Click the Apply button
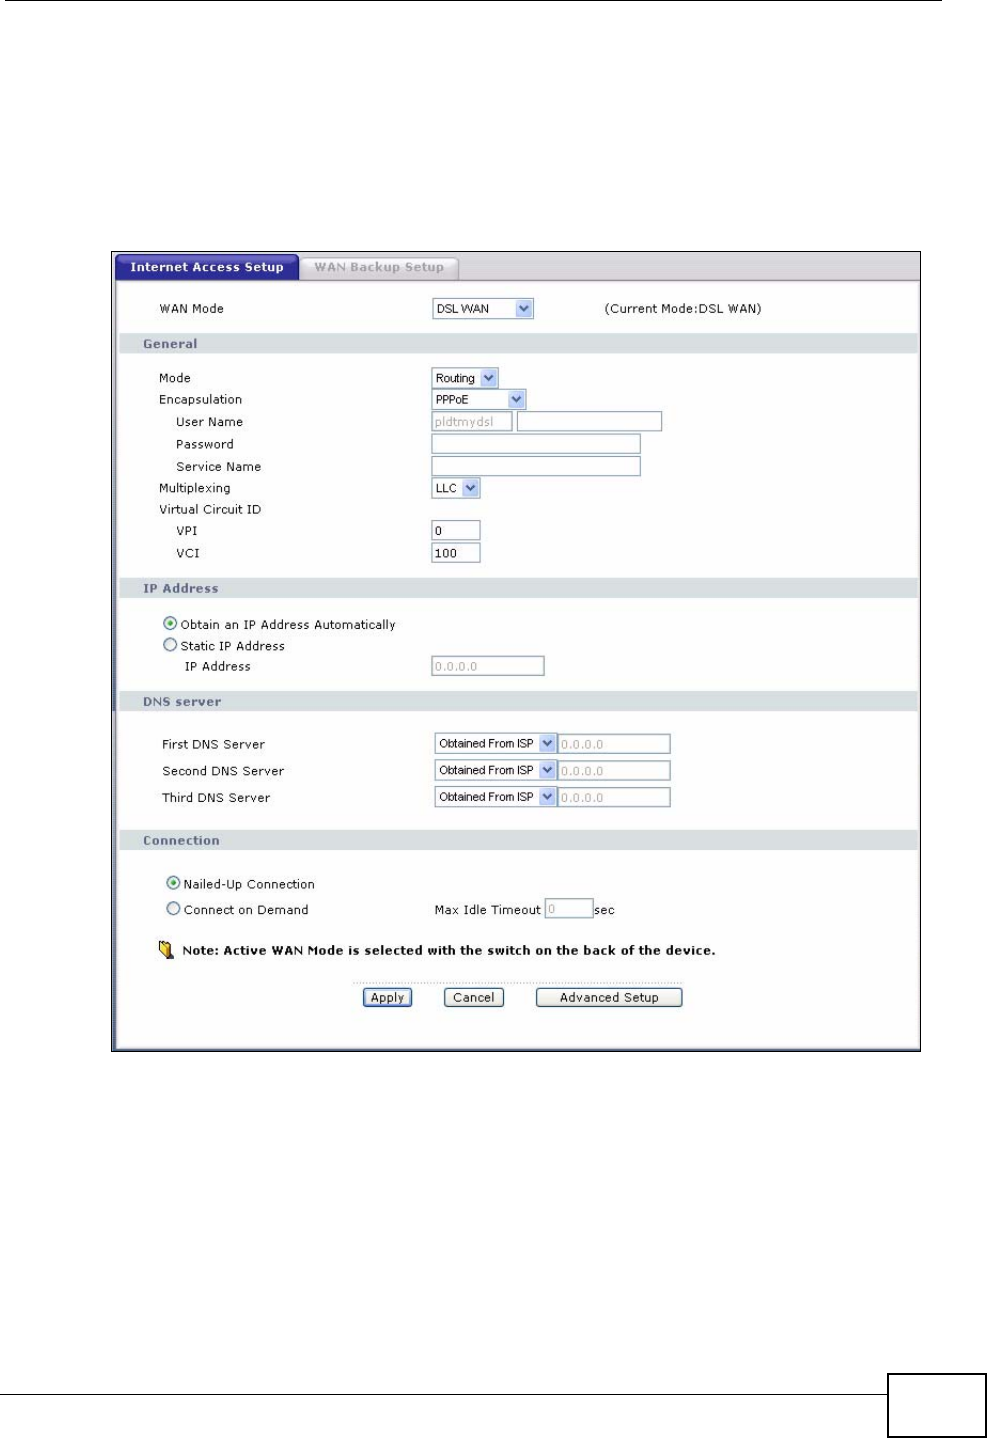Viewport: 987px width, 1438px height. tap(387, 997)
